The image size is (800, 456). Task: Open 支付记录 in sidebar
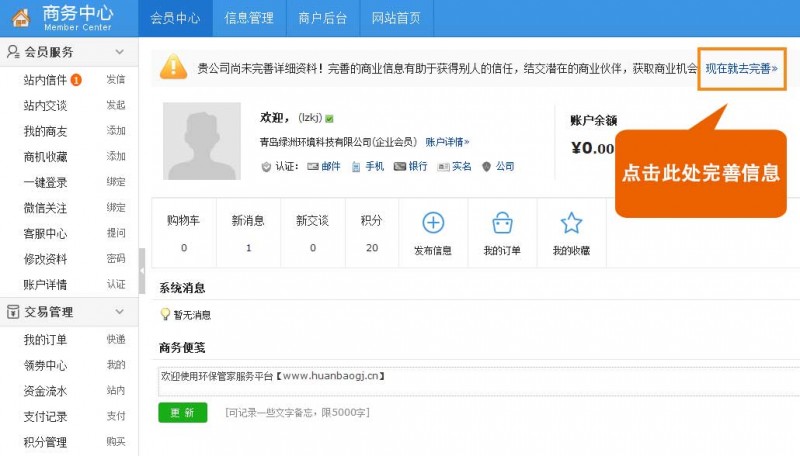coord(45,416)
